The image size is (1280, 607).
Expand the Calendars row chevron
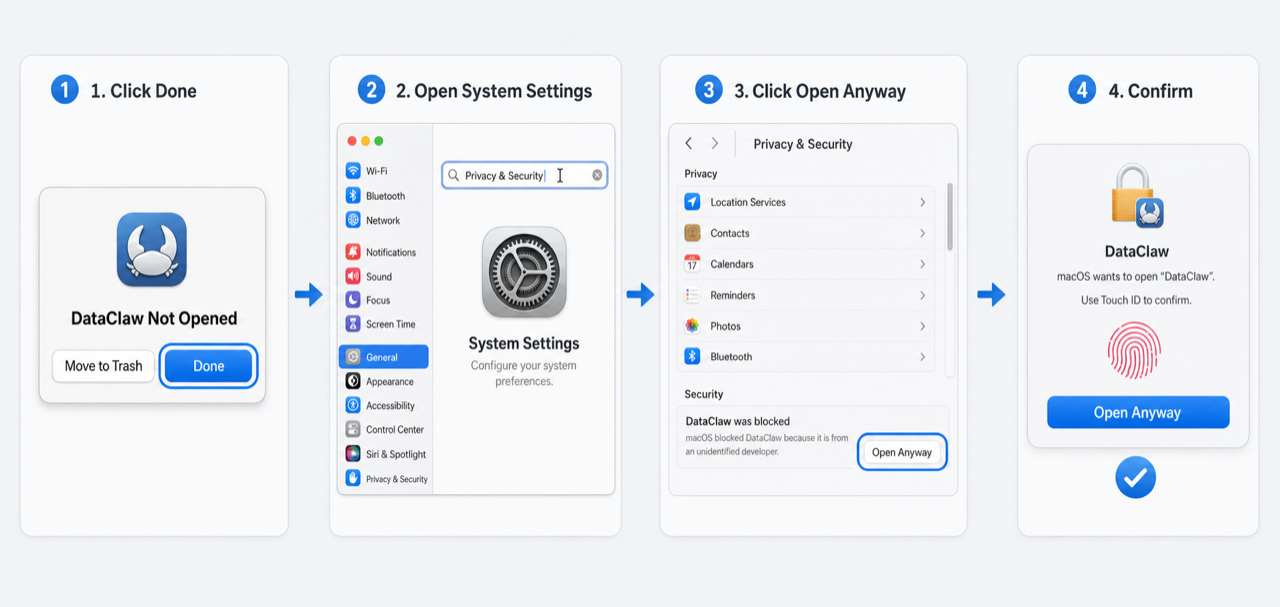tap(922, 264)
